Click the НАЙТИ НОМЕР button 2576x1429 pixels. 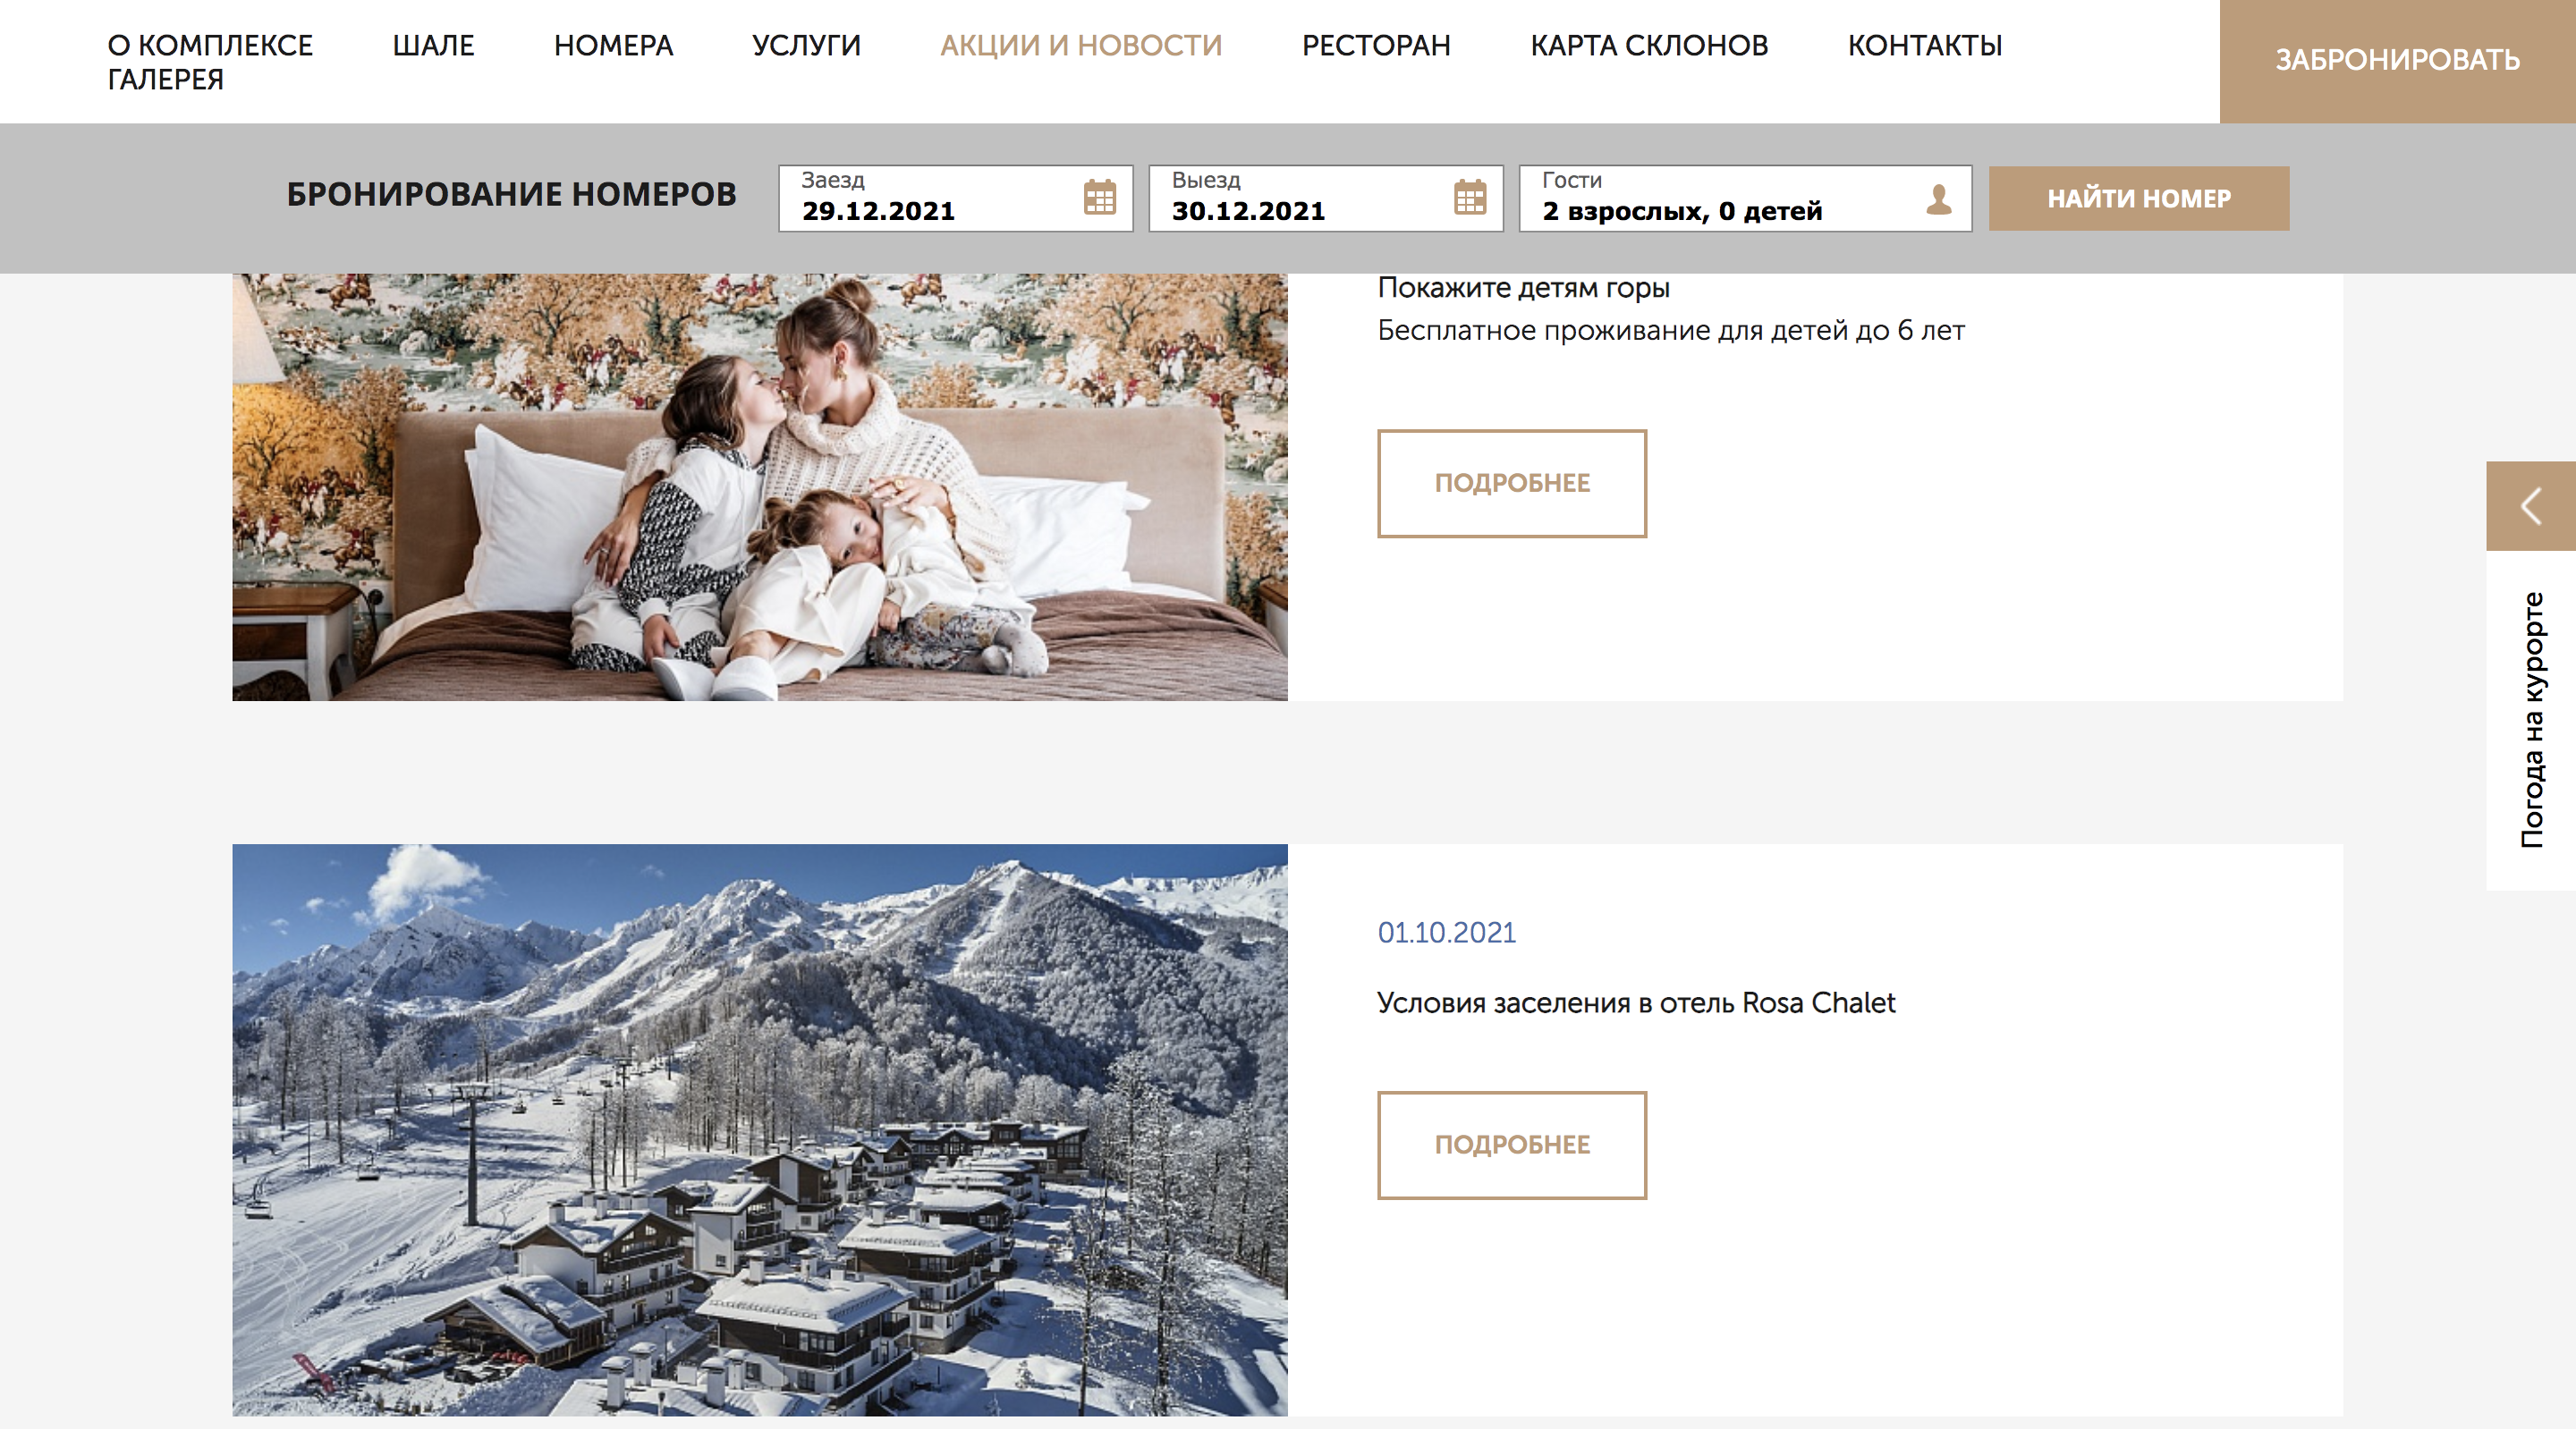click(x=2138, y=198)
